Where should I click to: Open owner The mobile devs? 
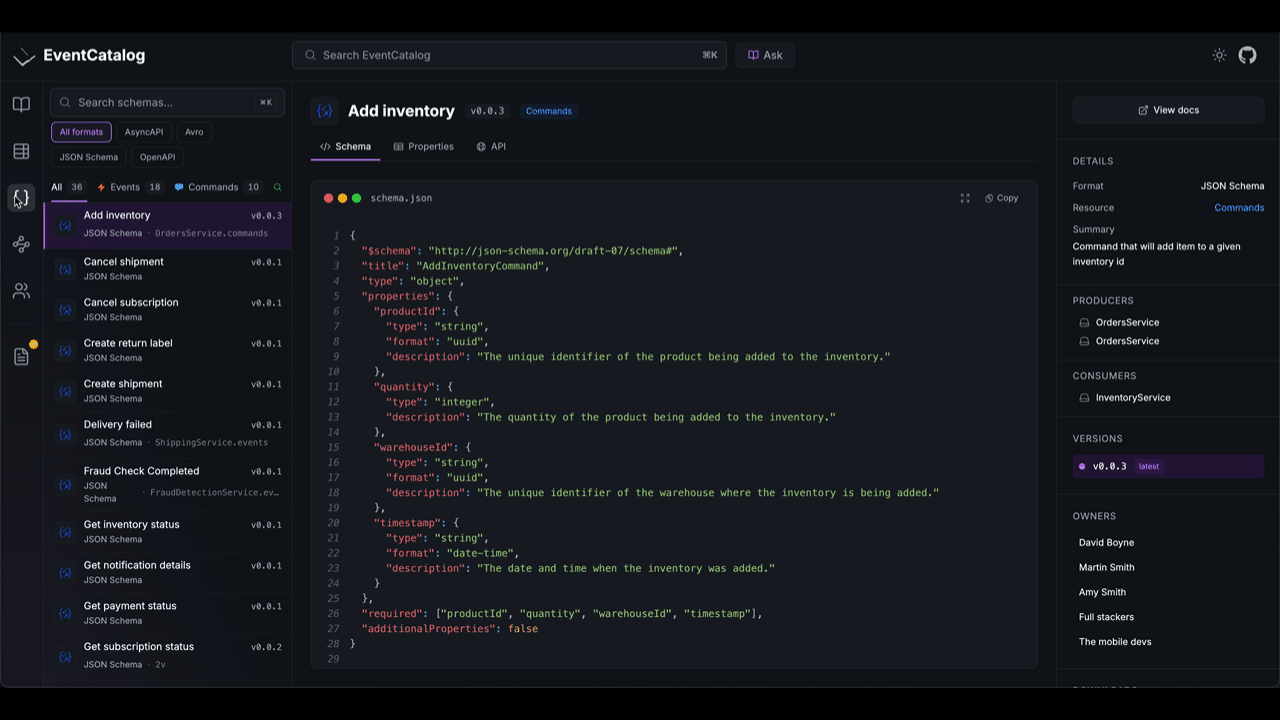(1115, 642)
